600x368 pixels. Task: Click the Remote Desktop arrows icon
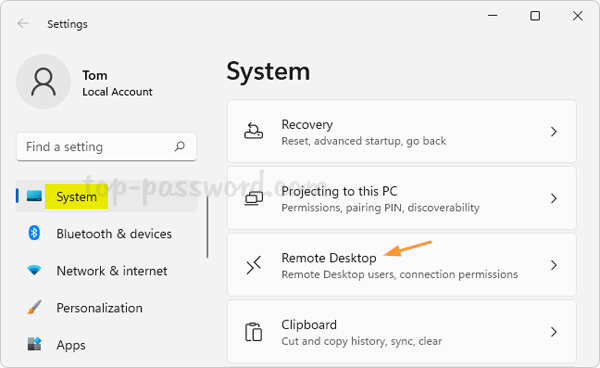(x=253, y=265)
